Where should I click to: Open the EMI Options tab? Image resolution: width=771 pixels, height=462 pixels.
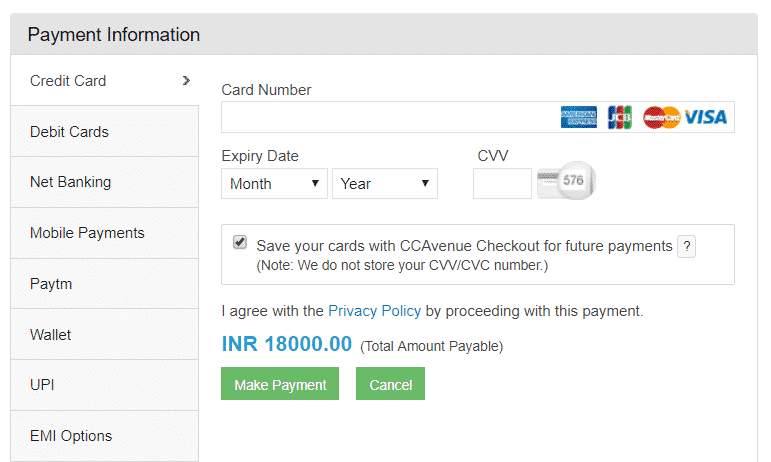click(104, 436)
